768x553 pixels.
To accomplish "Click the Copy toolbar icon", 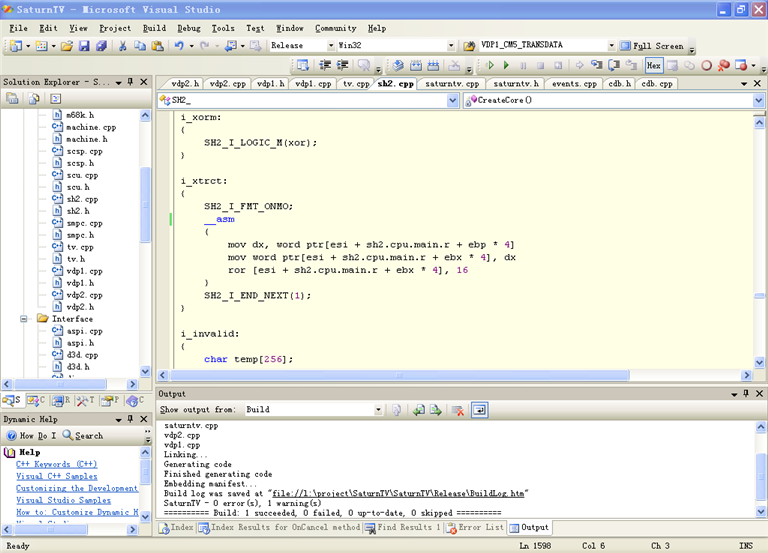I will tap(140, 46).
